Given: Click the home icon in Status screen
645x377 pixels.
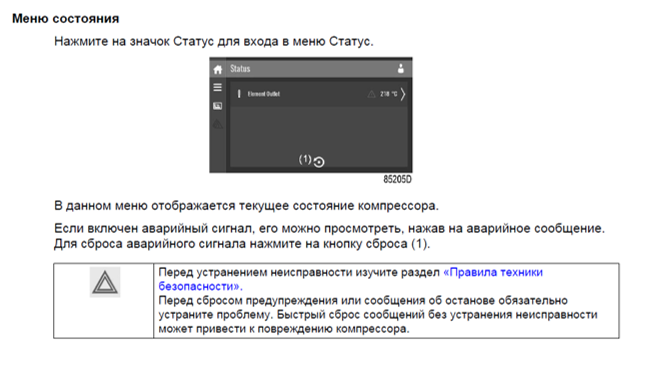Looking at the screenshot, I should pyautogui.click(x=218, y=69).
